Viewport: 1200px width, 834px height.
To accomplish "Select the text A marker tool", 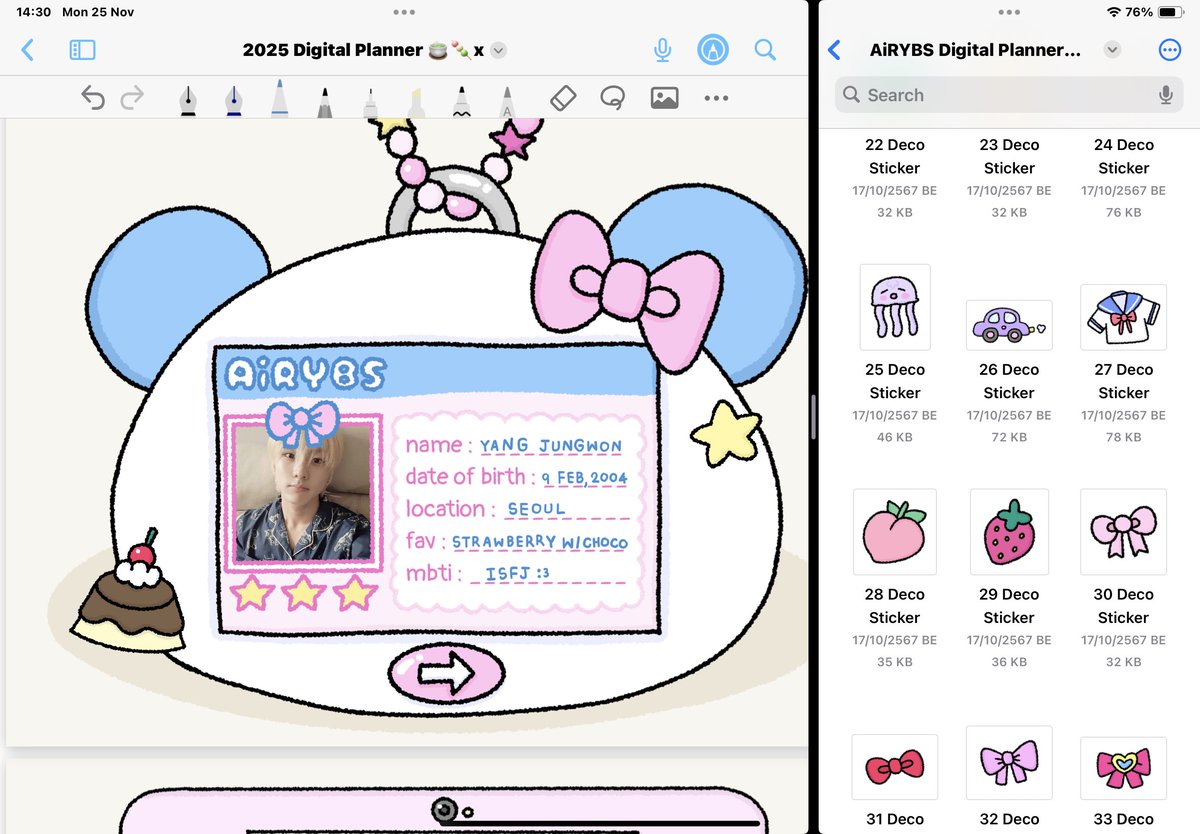I will [507, 100].
